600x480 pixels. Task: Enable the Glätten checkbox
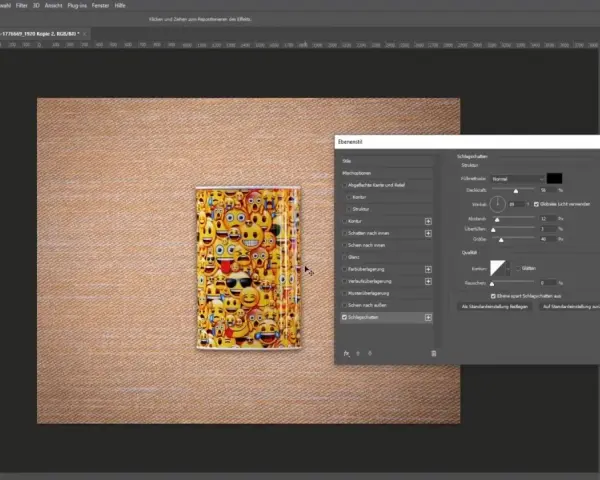tap(518, 268)
